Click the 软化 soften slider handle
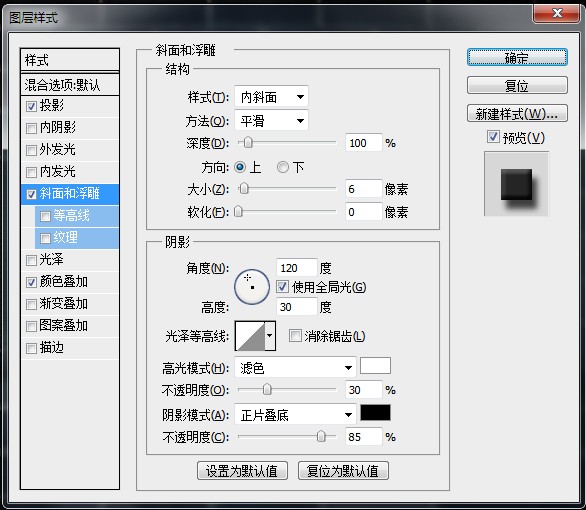586x510 pixels. pos(238,211)
